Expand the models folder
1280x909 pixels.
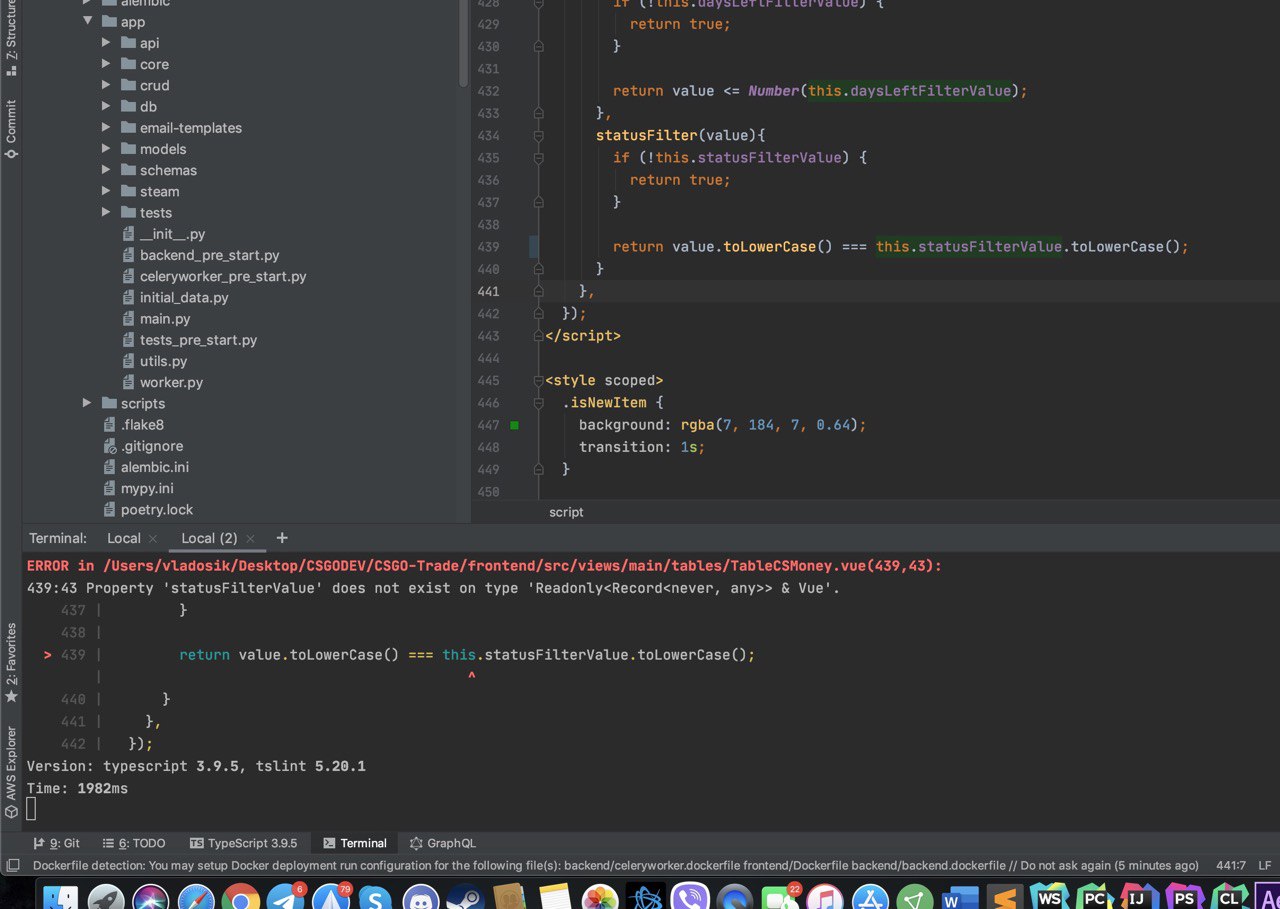(106, 149)
